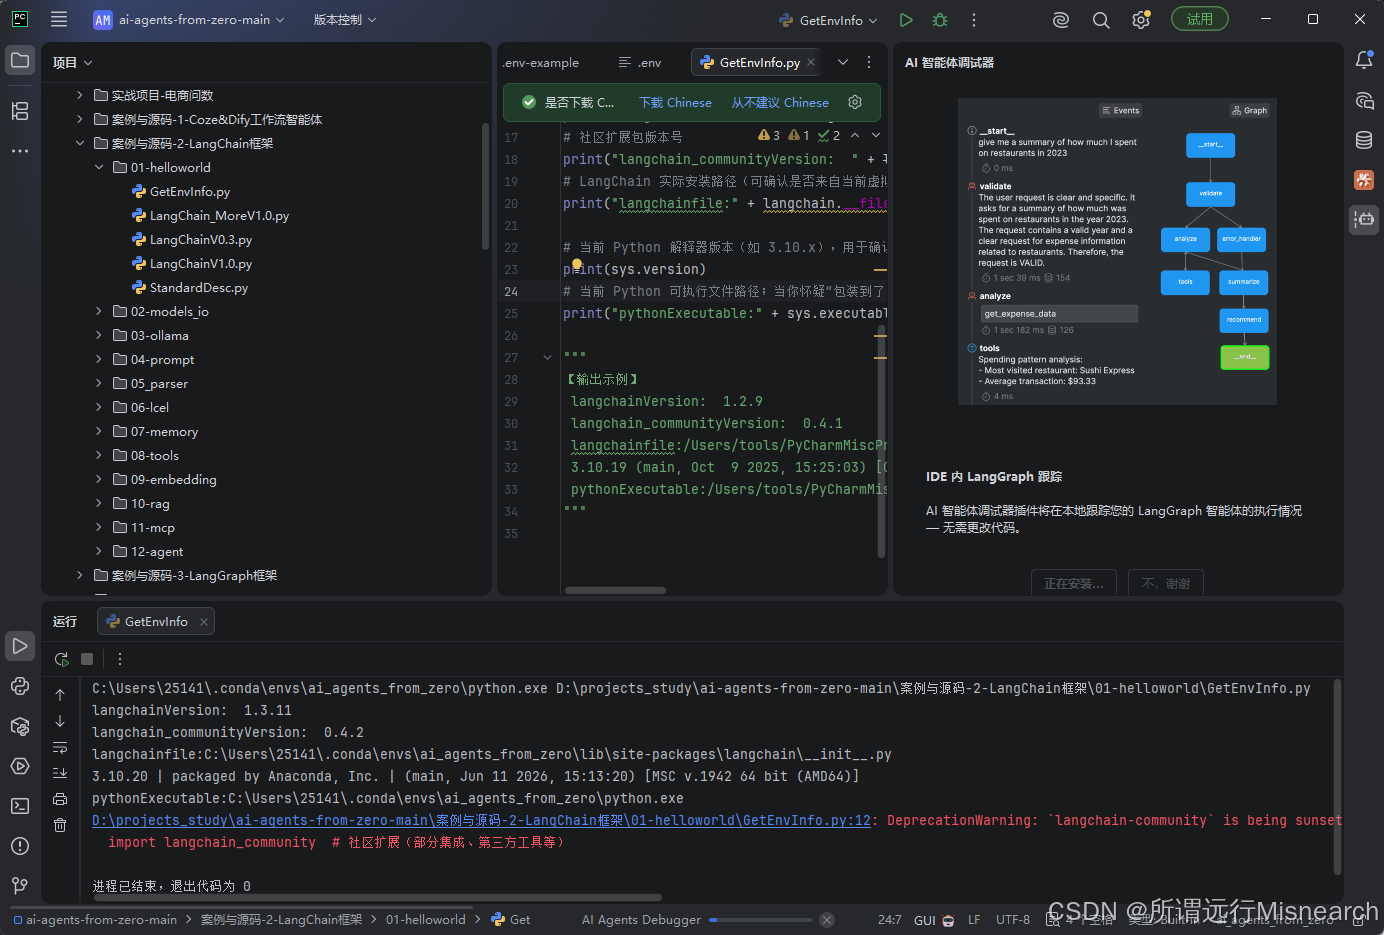Click 从不建议 Chinese link

click(x=780, y=102)
